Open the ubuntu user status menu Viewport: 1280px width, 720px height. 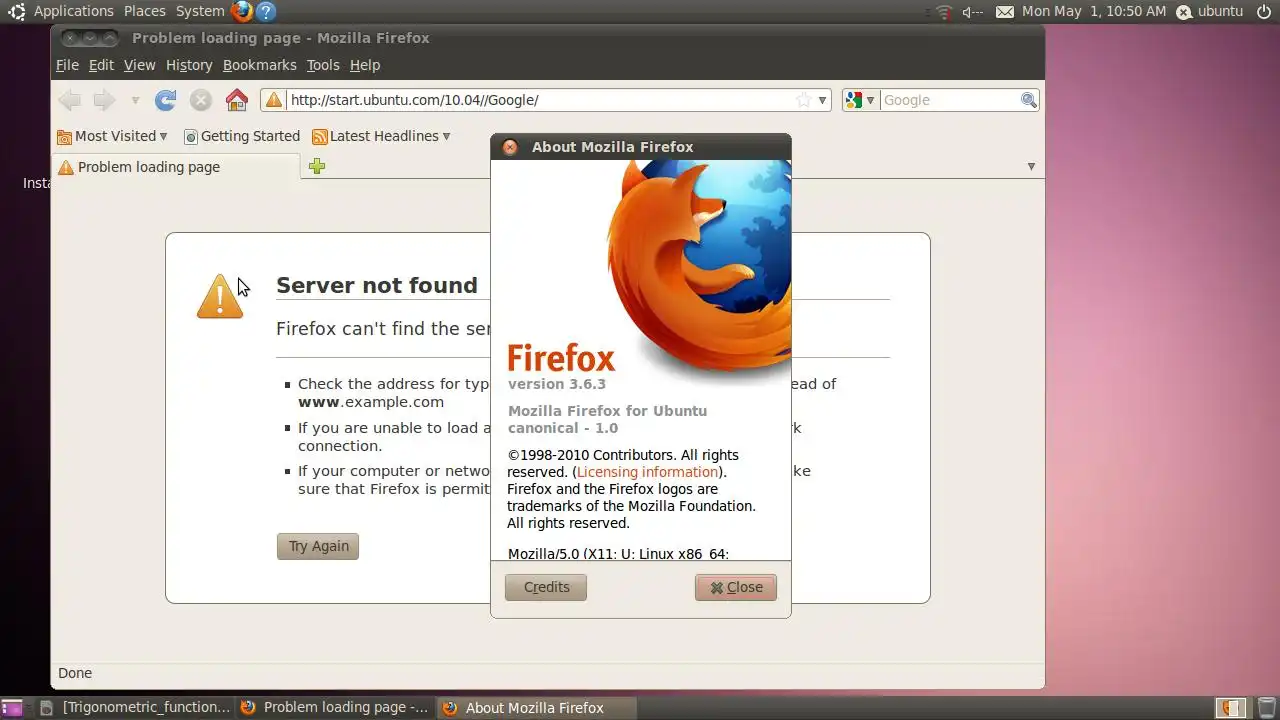coord(1209,11)
